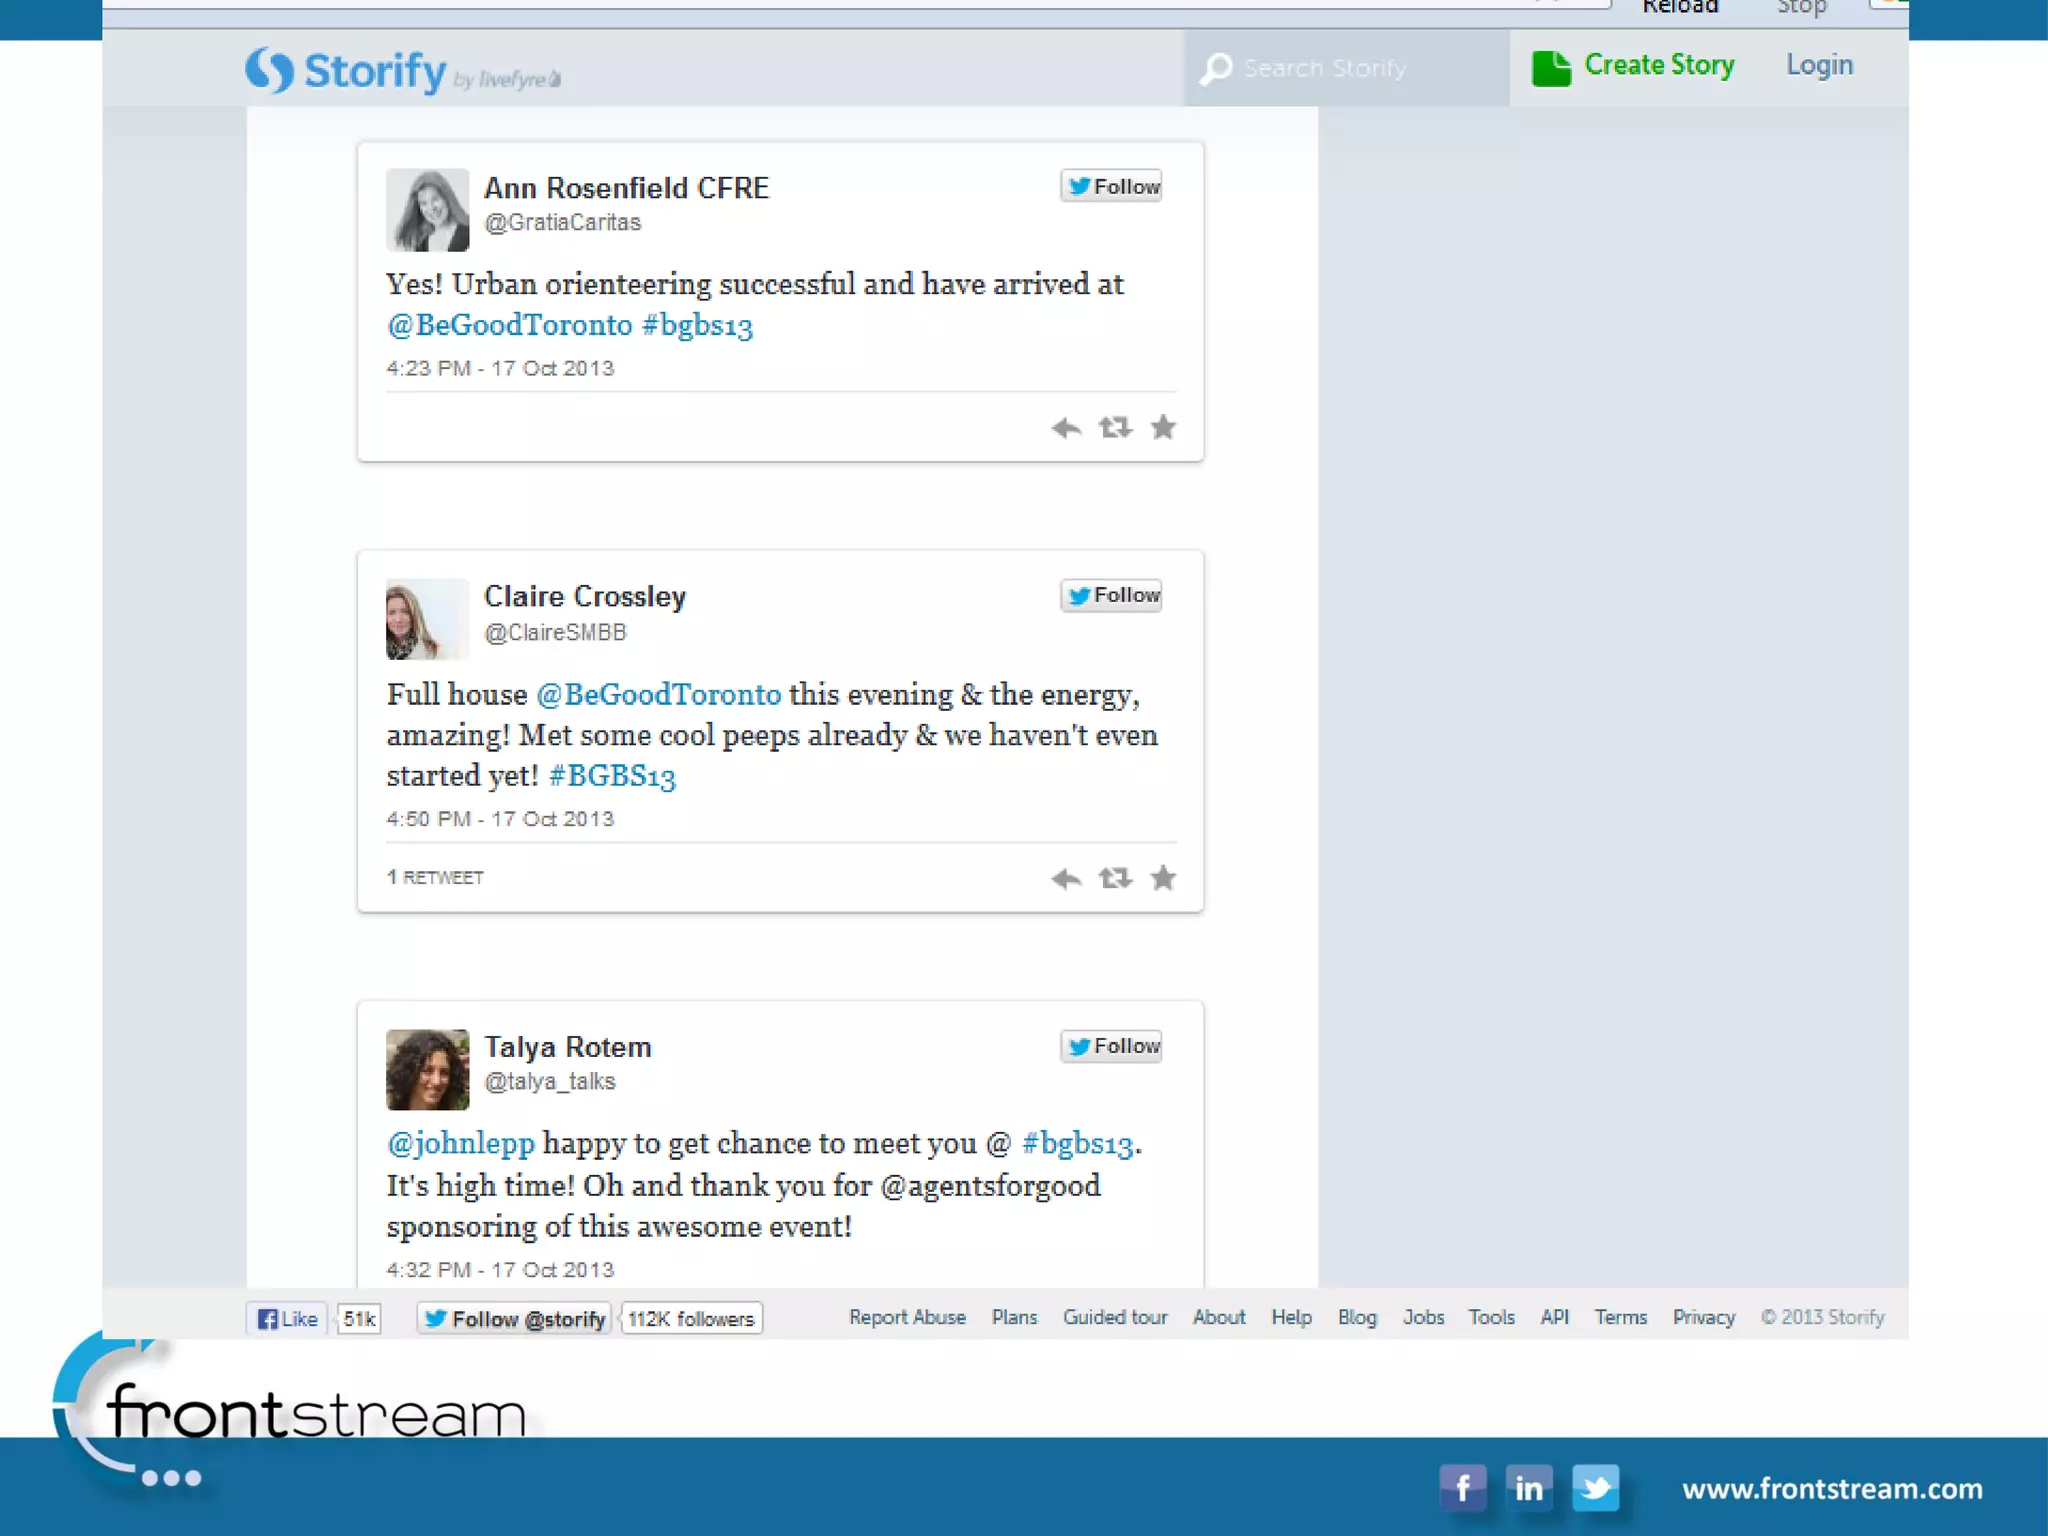2048x1536 pixels.
Task: Open the Login link
Action: pyautogui.click(x=1819, y=65)
